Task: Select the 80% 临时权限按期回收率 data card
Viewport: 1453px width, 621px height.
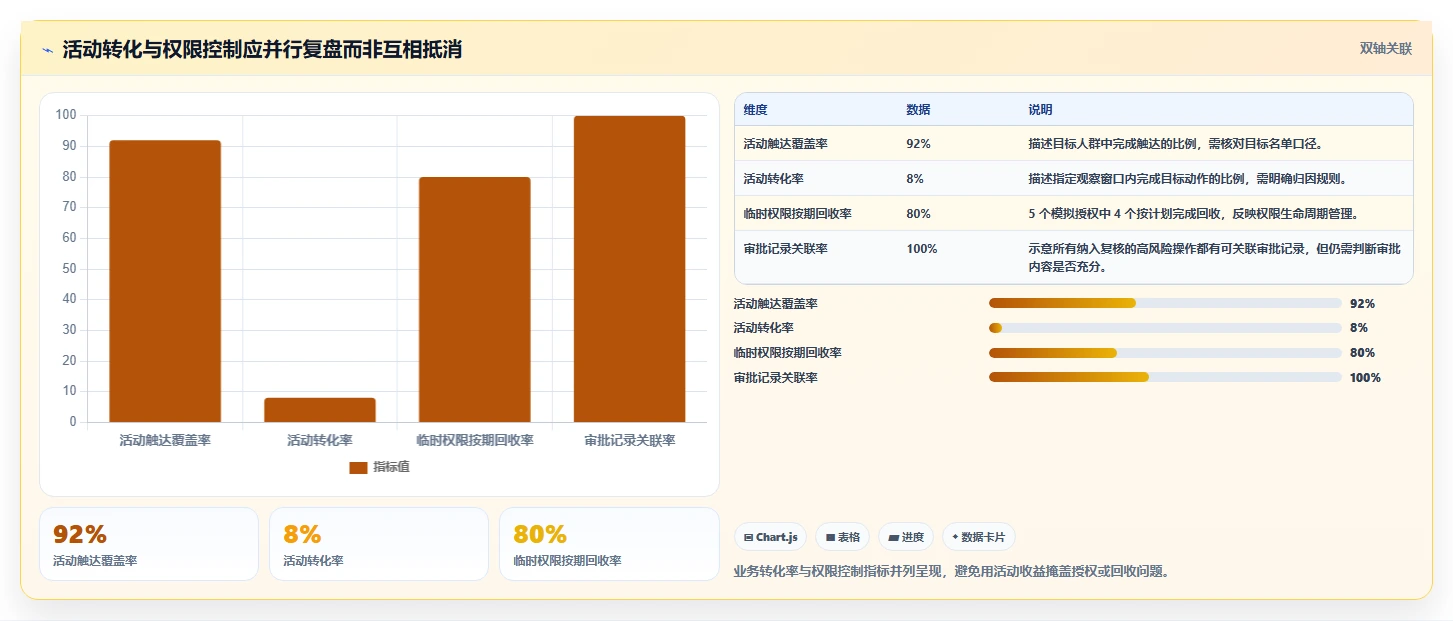Action: click(x=609, y=544)
